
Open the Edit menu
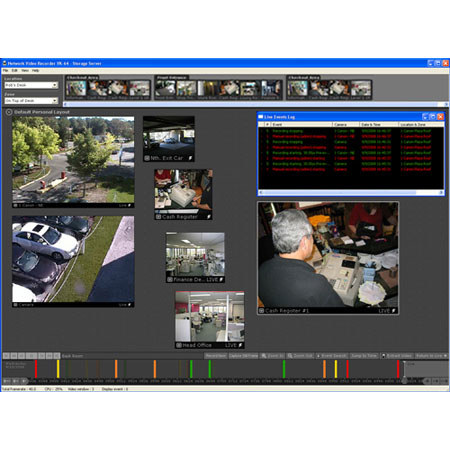15,71
